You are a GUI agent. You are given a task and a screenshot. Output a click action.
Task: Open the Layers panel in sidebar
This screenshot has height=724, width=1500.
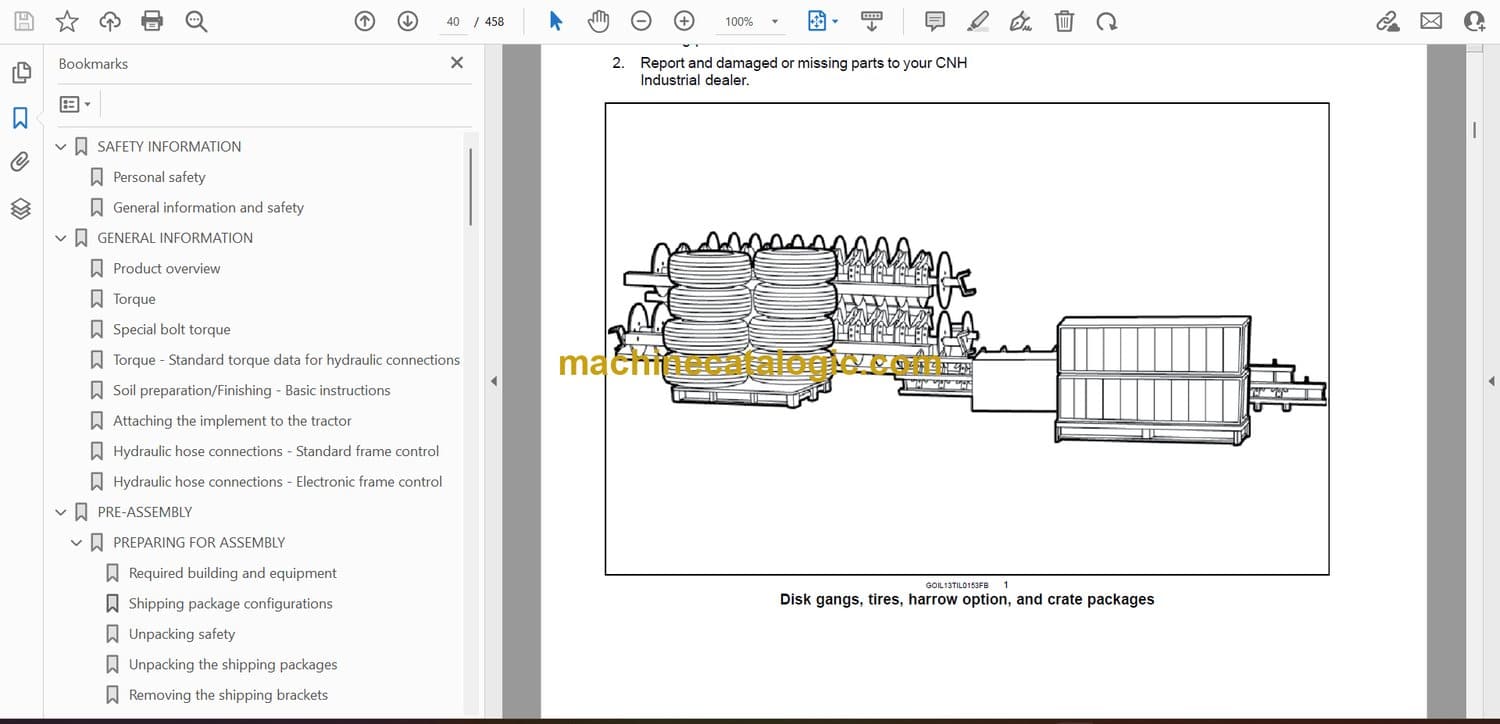tap(20, 208)
